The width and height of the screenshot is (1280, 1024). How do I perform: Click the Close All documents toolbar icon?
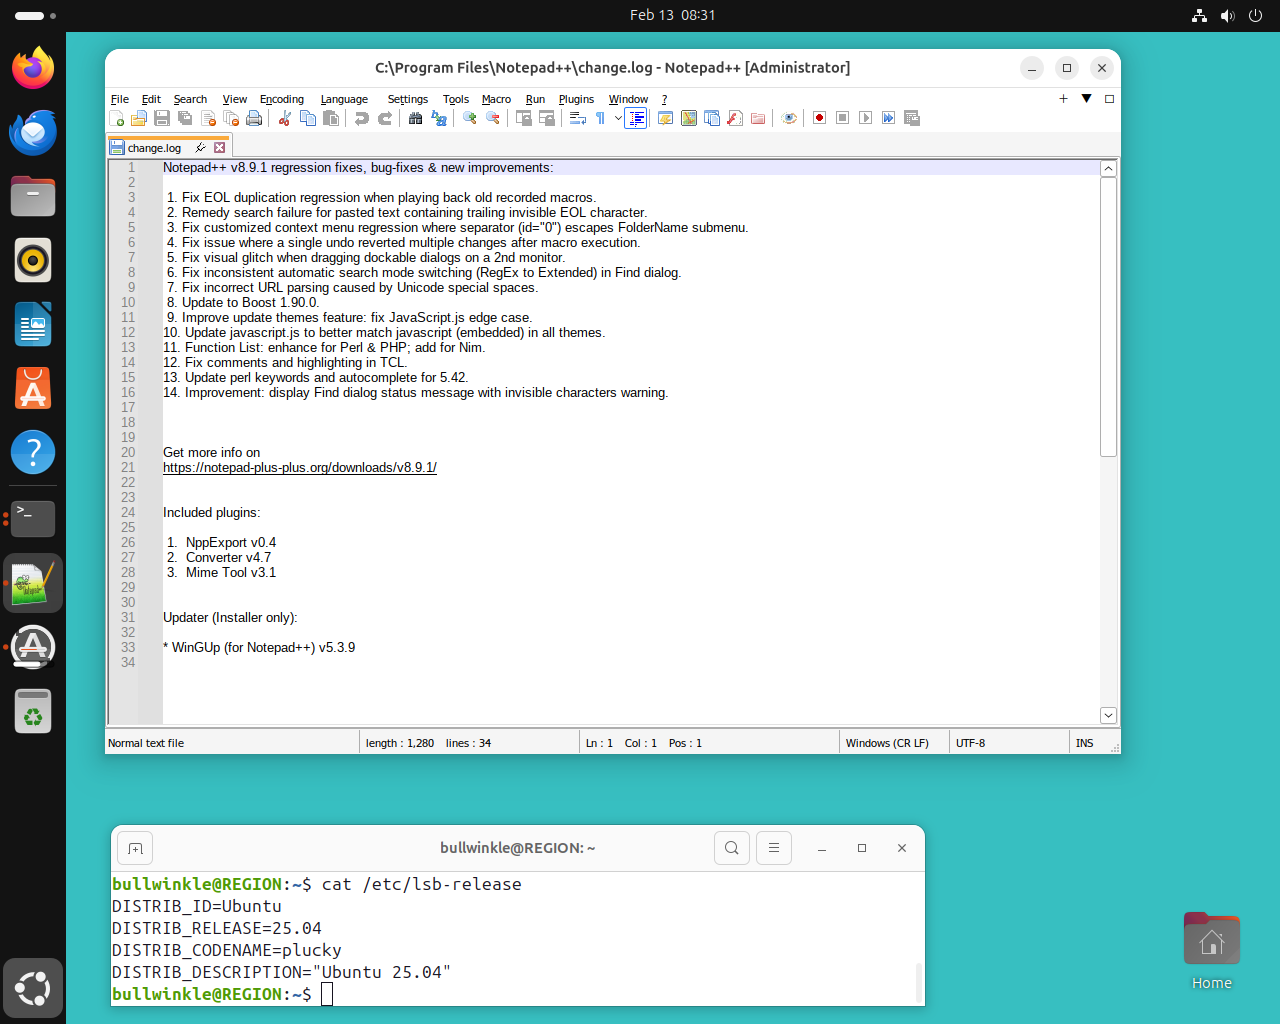[231, 118]
